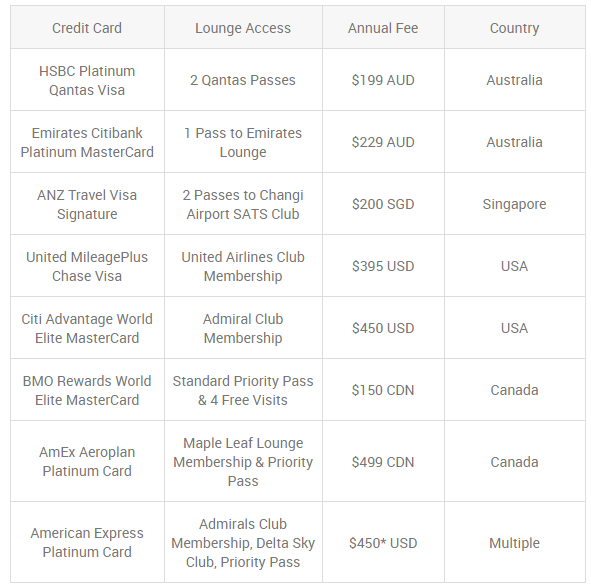
Task: Click the 2 Qantas Passes cell
Action: coord(243,80)
